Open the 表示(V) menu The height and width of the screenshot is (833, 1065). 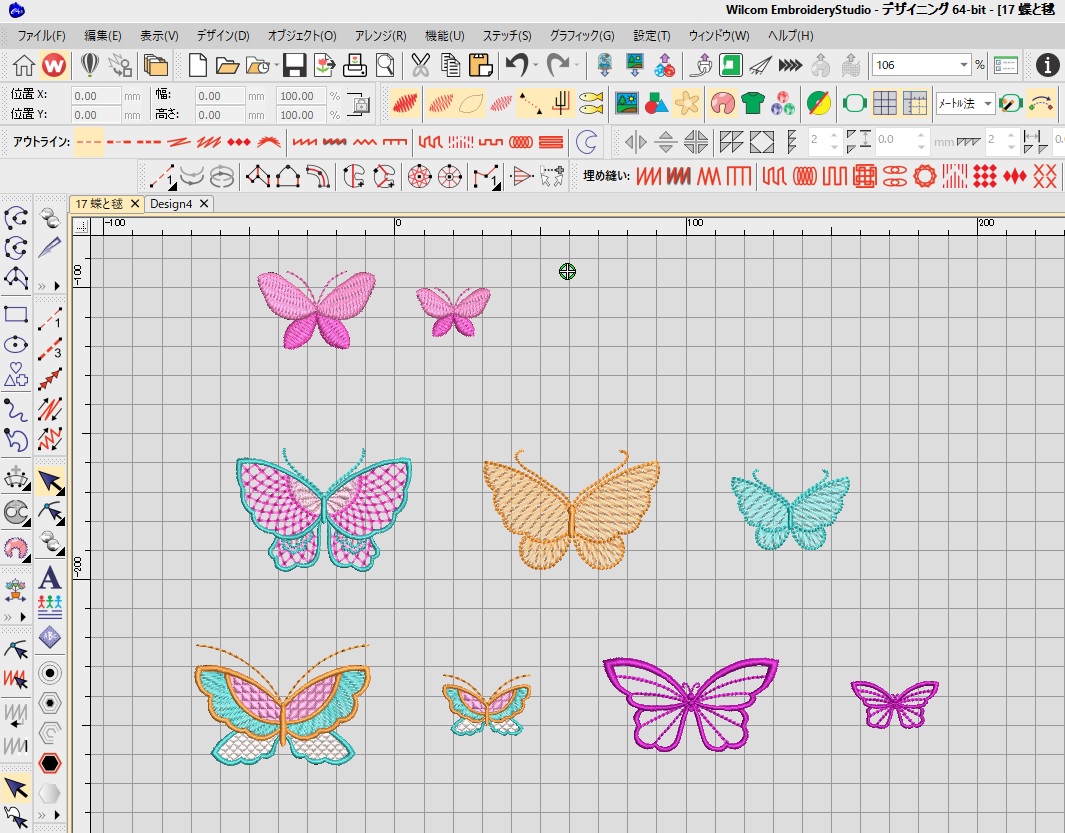pos(159,35)
